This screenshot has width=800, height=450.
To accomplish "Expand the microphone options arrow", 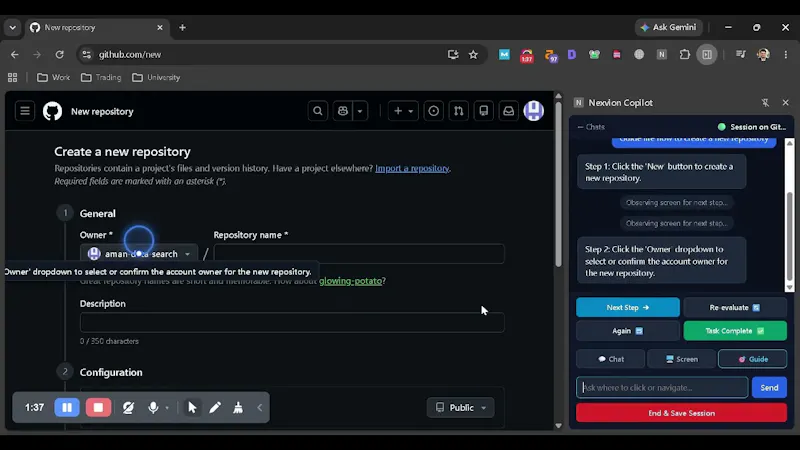I will [167, 408].
